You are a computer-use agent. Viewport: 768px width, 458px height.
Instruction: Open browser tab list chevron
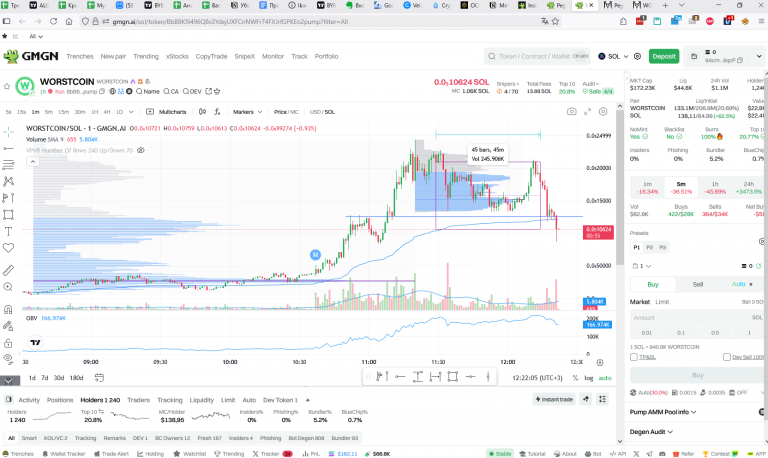(681, 5)
